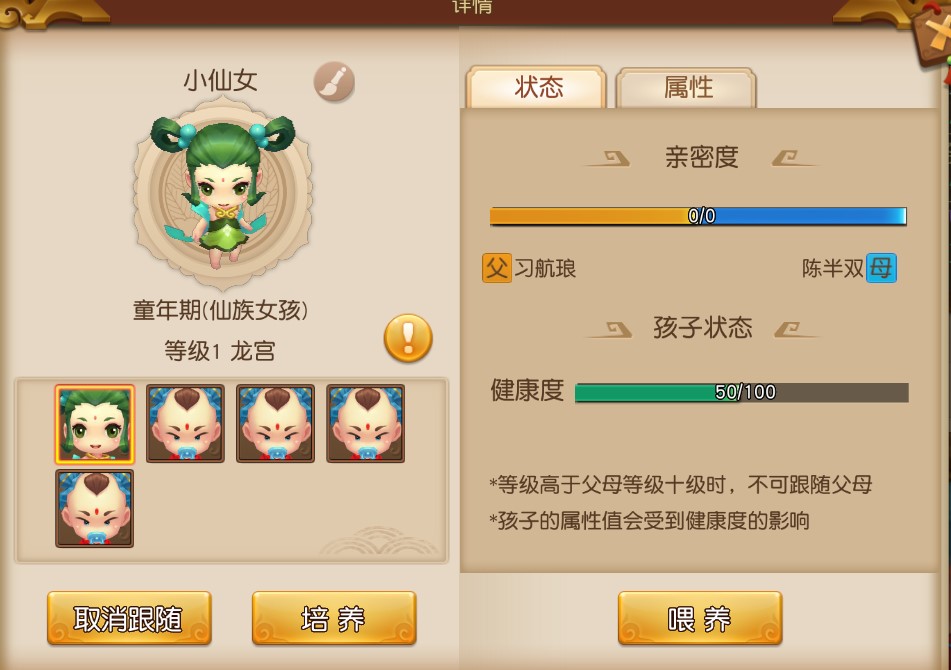The width and height of the screenshot is (951, 670).
Task: Switch to the 属性 tab
Action: (x=687, y=87)
